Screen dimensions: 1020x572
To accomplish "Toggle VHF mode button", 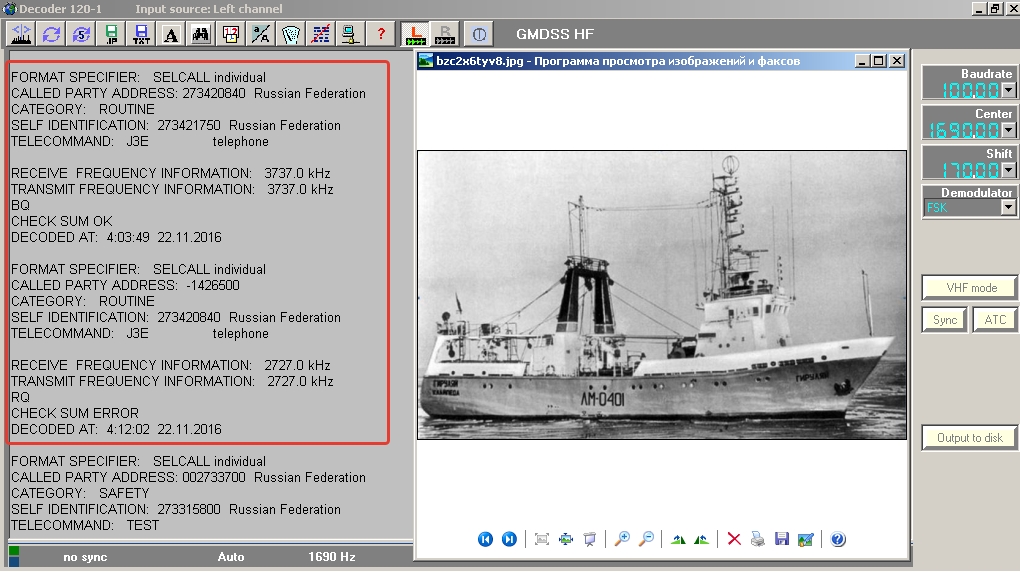I will [x=971, y=287].
